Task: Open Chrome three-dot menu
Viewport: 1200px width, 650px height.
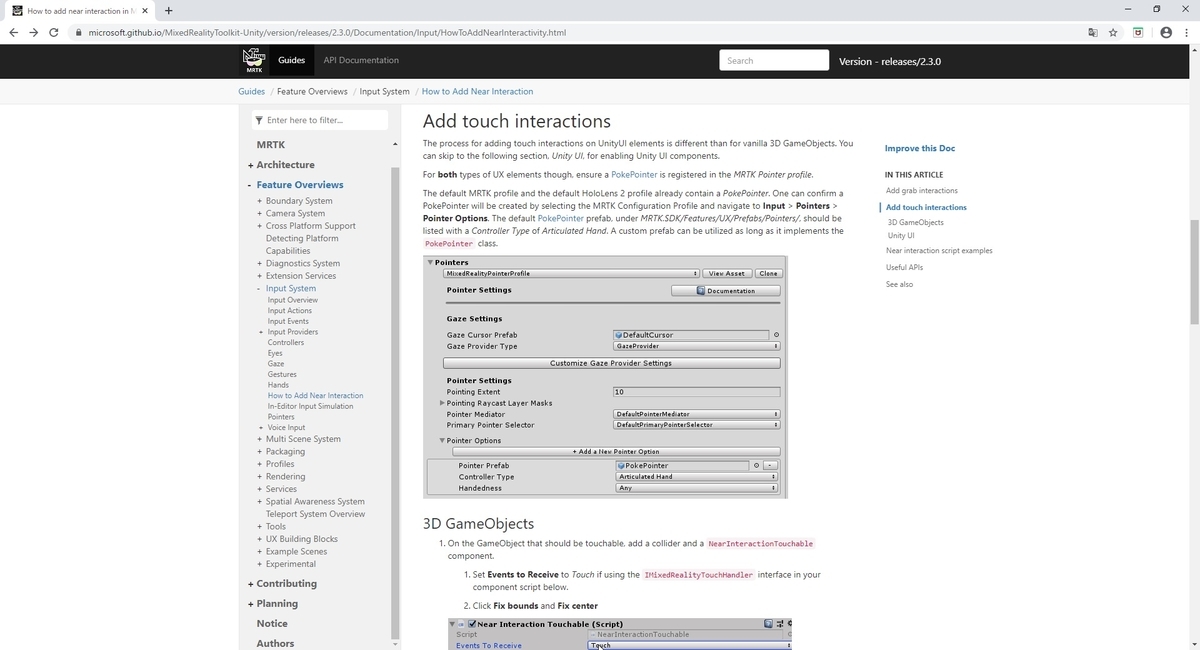Action: pos(1187,32)
